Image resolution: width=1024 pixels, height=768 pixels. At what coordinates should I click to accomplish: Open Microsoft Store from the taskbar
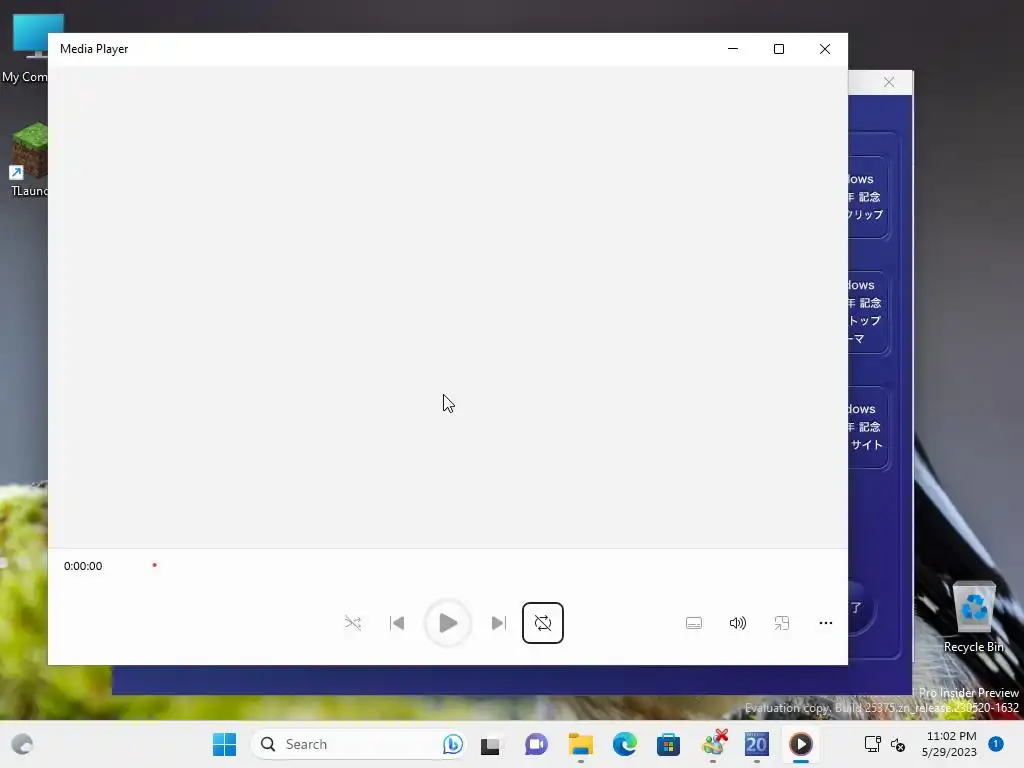click(x=669, y=744)
